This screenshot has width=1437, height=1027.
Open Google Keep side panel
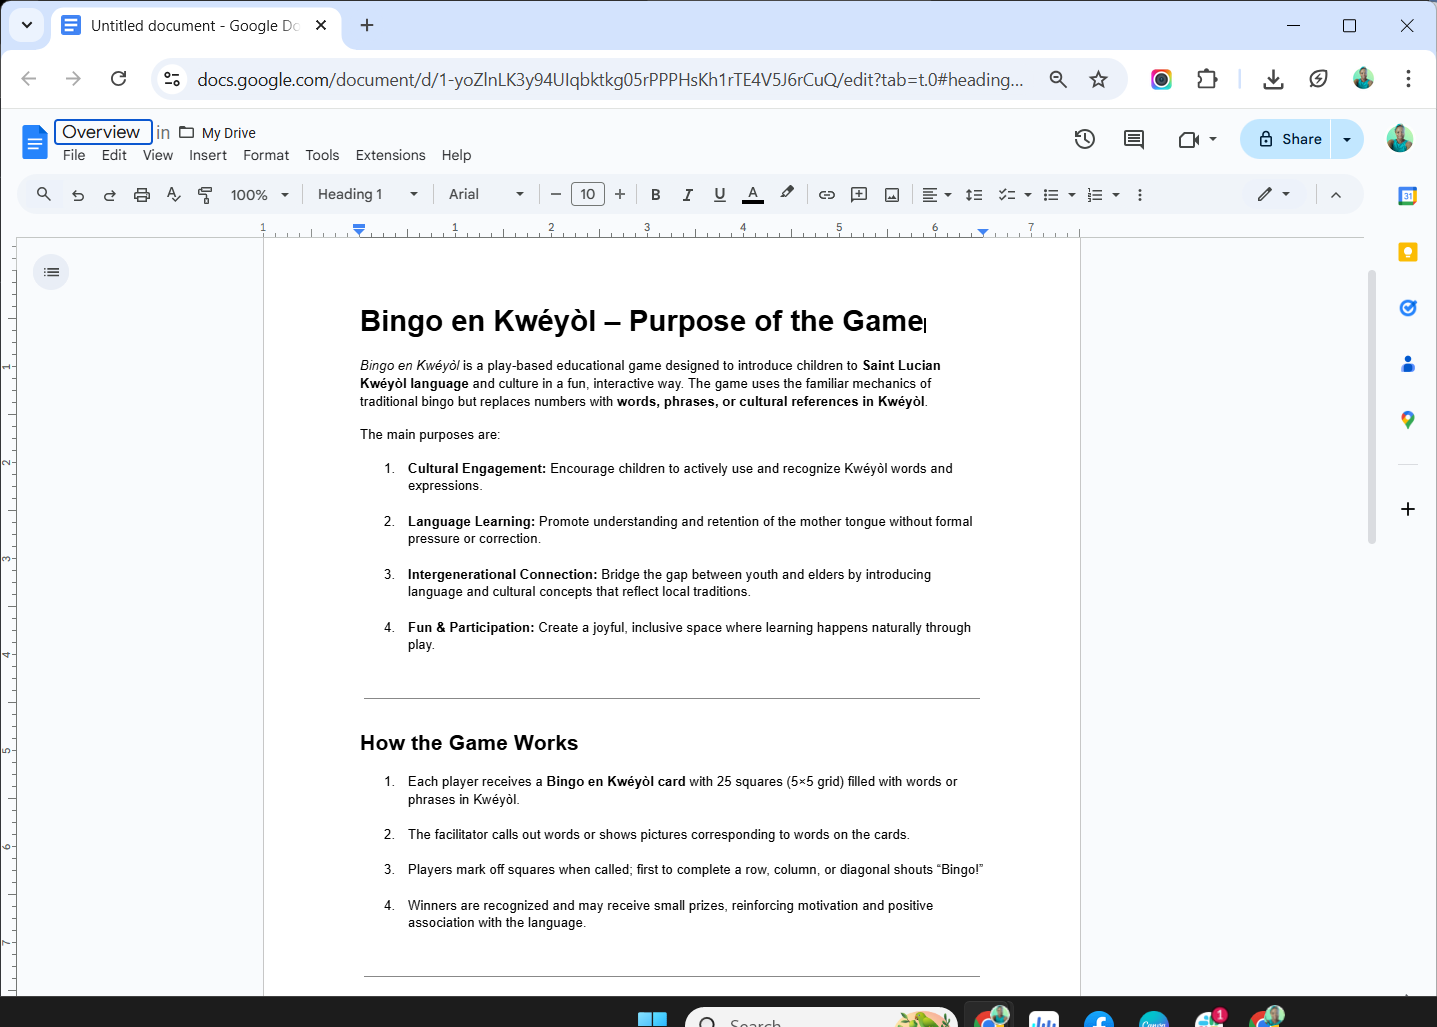tap(1408, 252)
